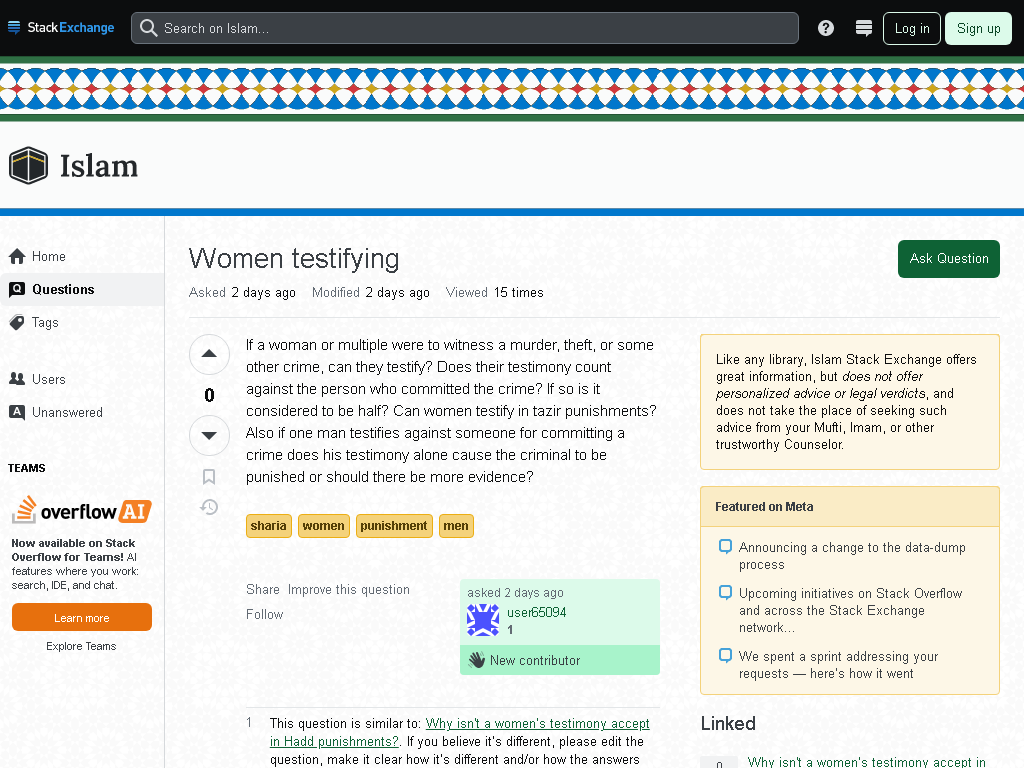
Task: Focus the Search on Islam field
Action: click(464, 28)
